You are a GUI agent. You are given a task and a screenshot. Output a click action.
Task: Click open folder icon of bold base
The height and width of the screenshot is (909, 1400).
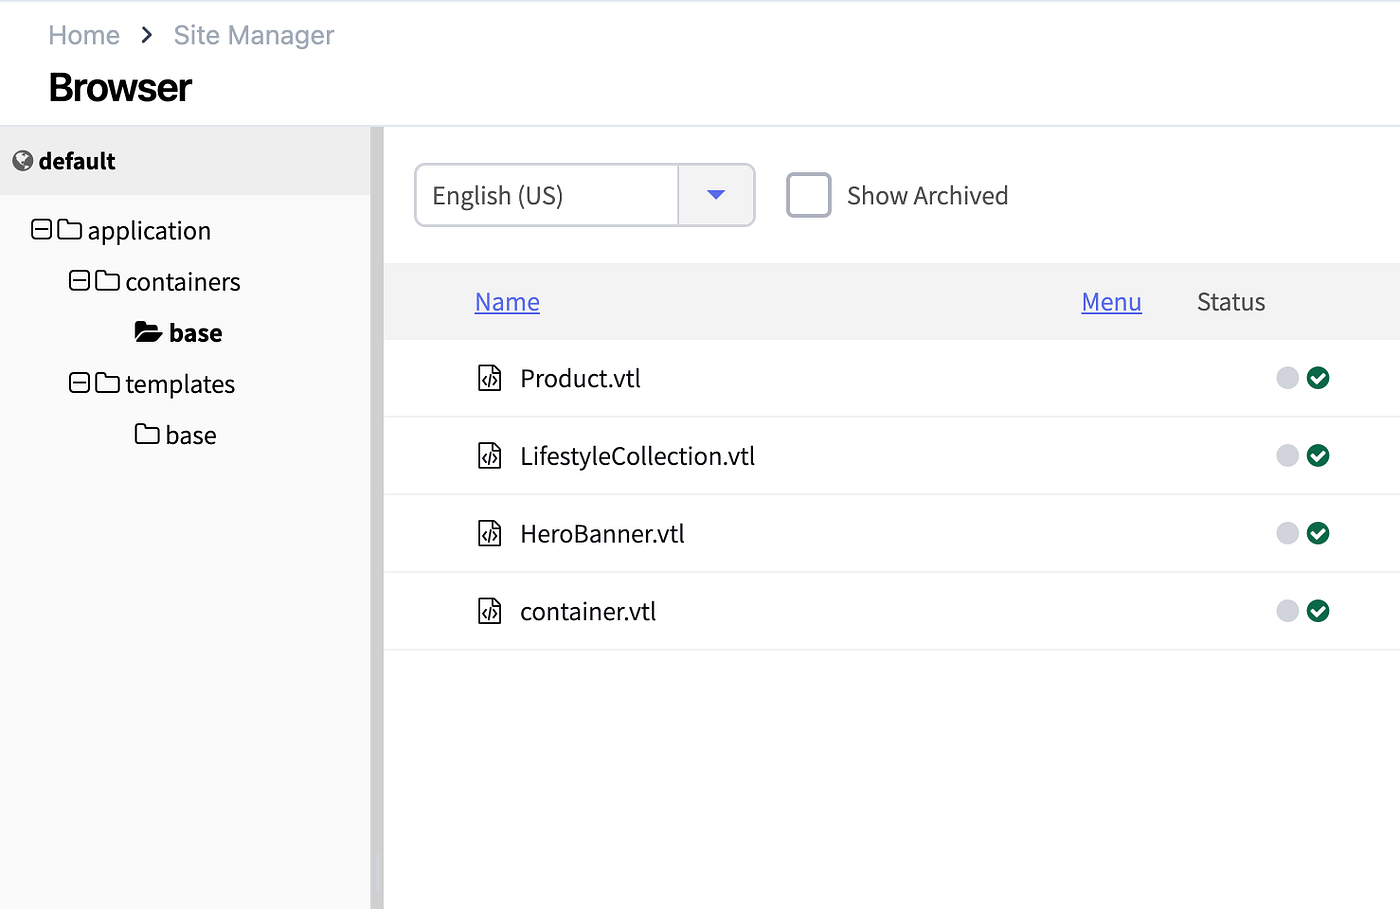pos(148,332)
